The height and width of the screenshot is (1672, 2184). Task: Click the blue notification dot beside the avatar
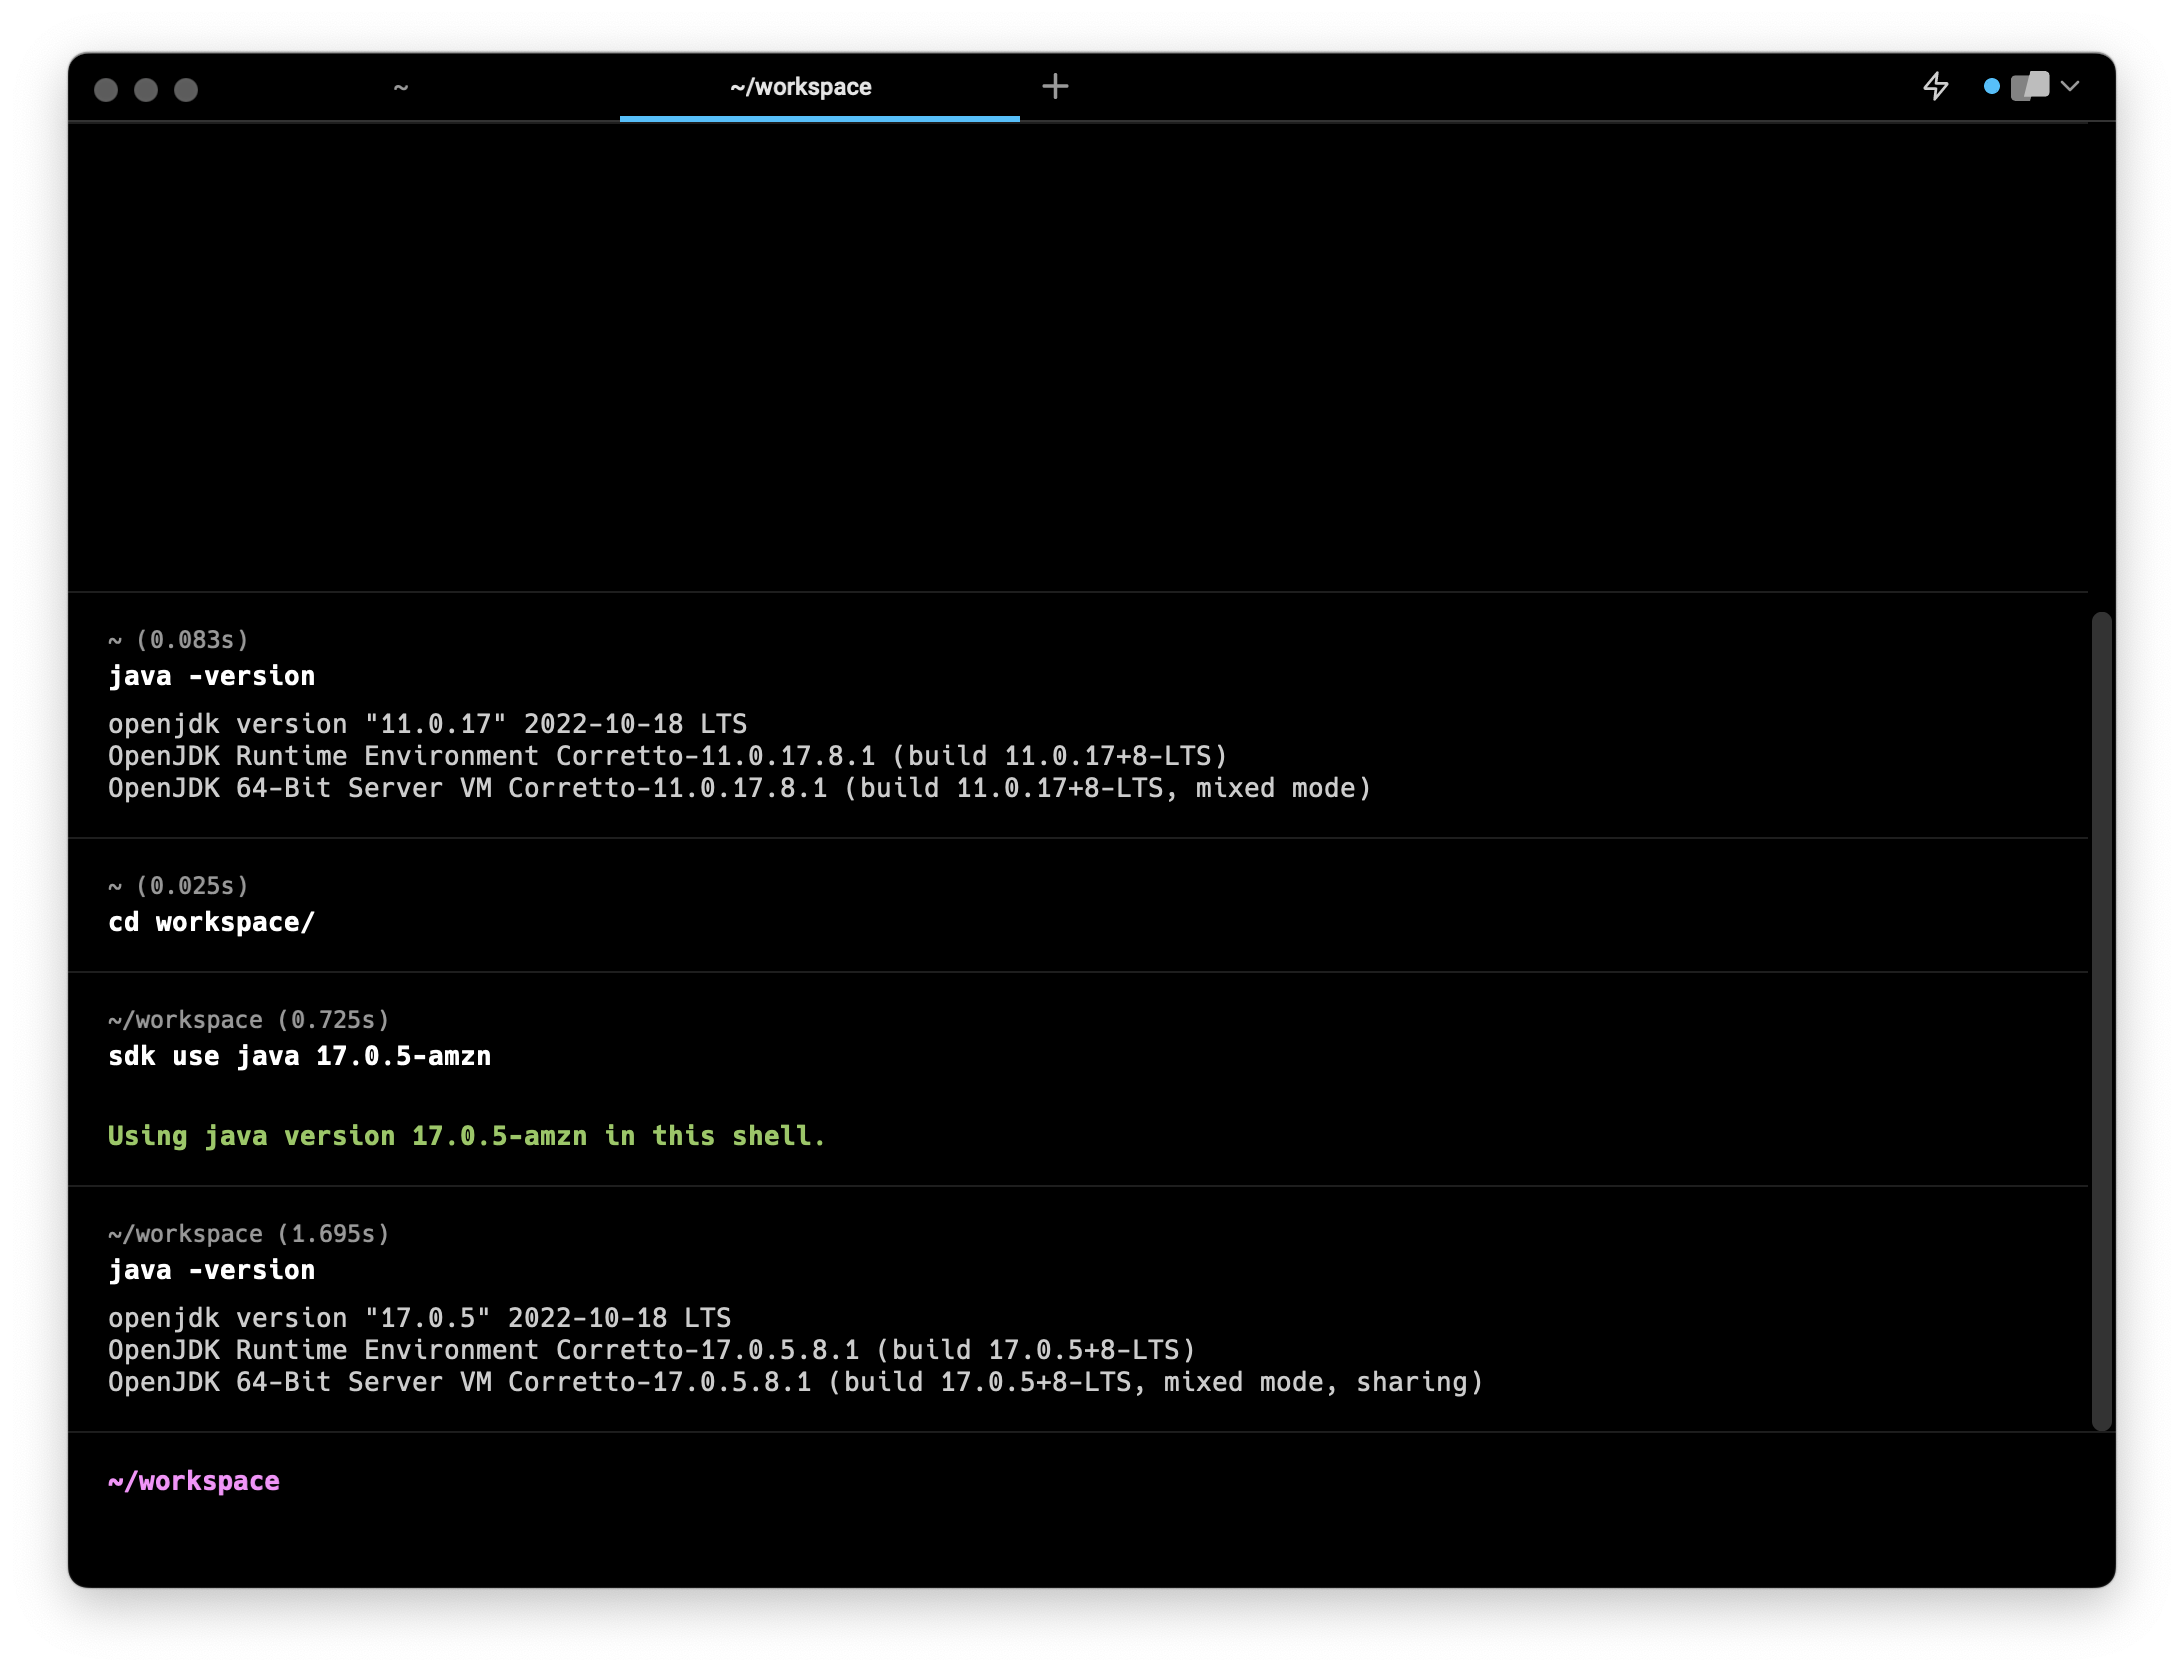tap(1991, 87)
